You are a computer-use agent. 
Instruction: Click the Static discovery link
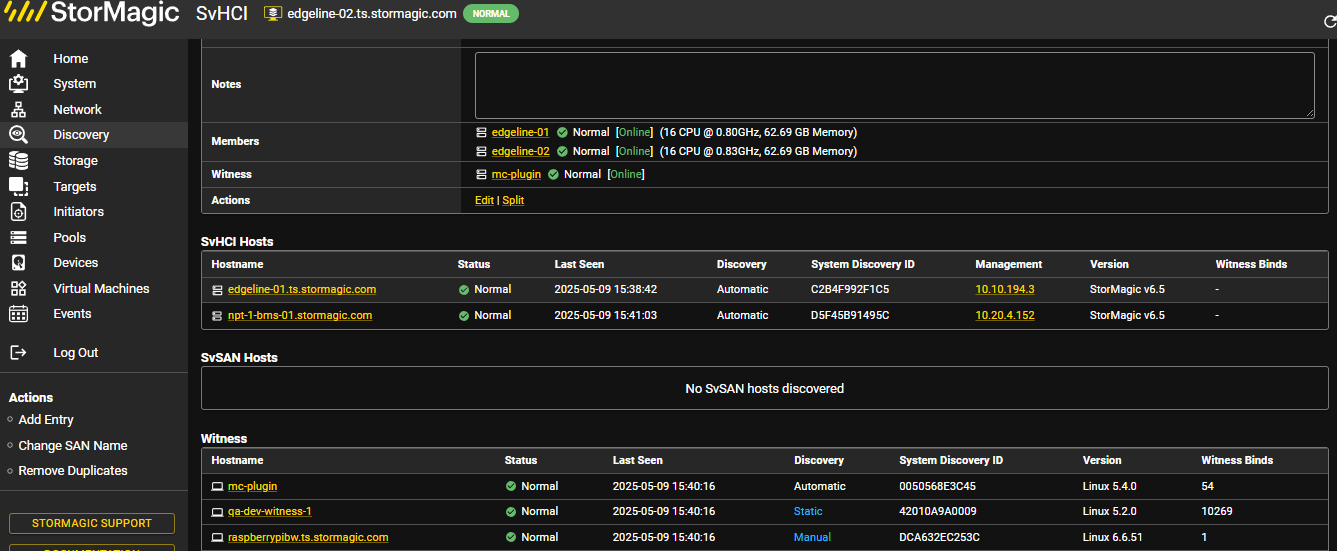808,512
